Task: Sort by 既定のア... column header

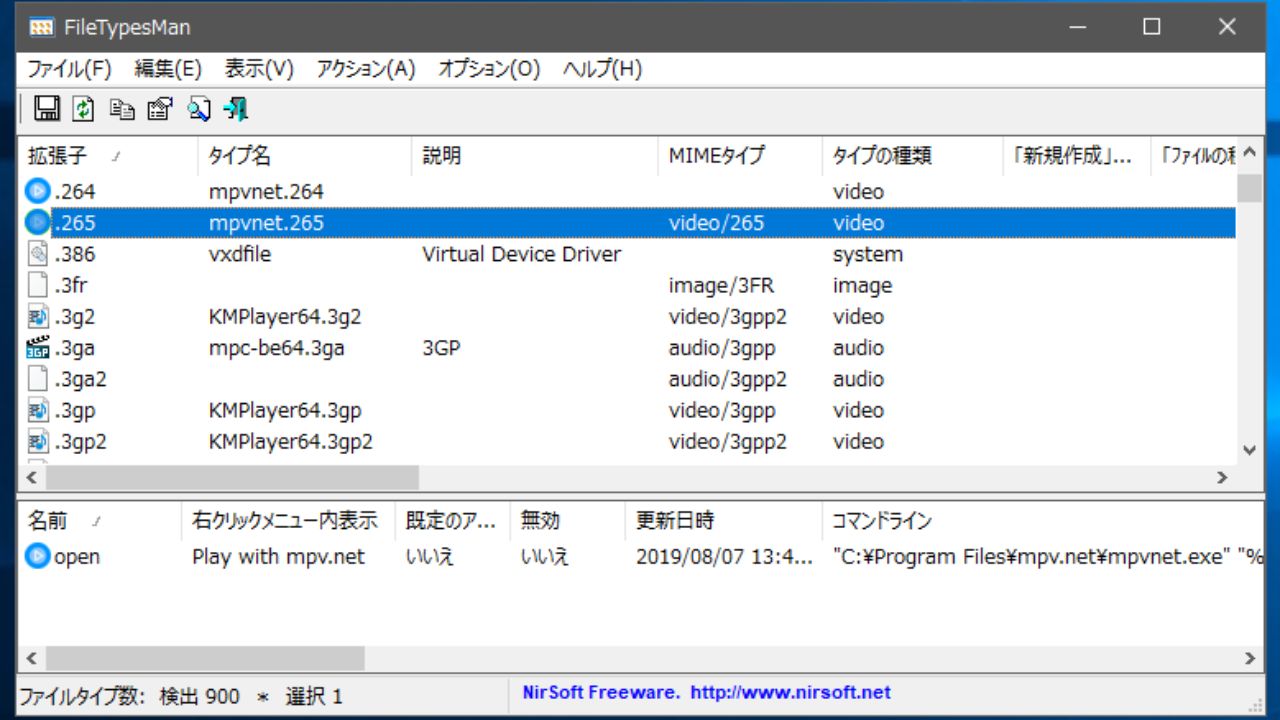Action: click(452, 520)
